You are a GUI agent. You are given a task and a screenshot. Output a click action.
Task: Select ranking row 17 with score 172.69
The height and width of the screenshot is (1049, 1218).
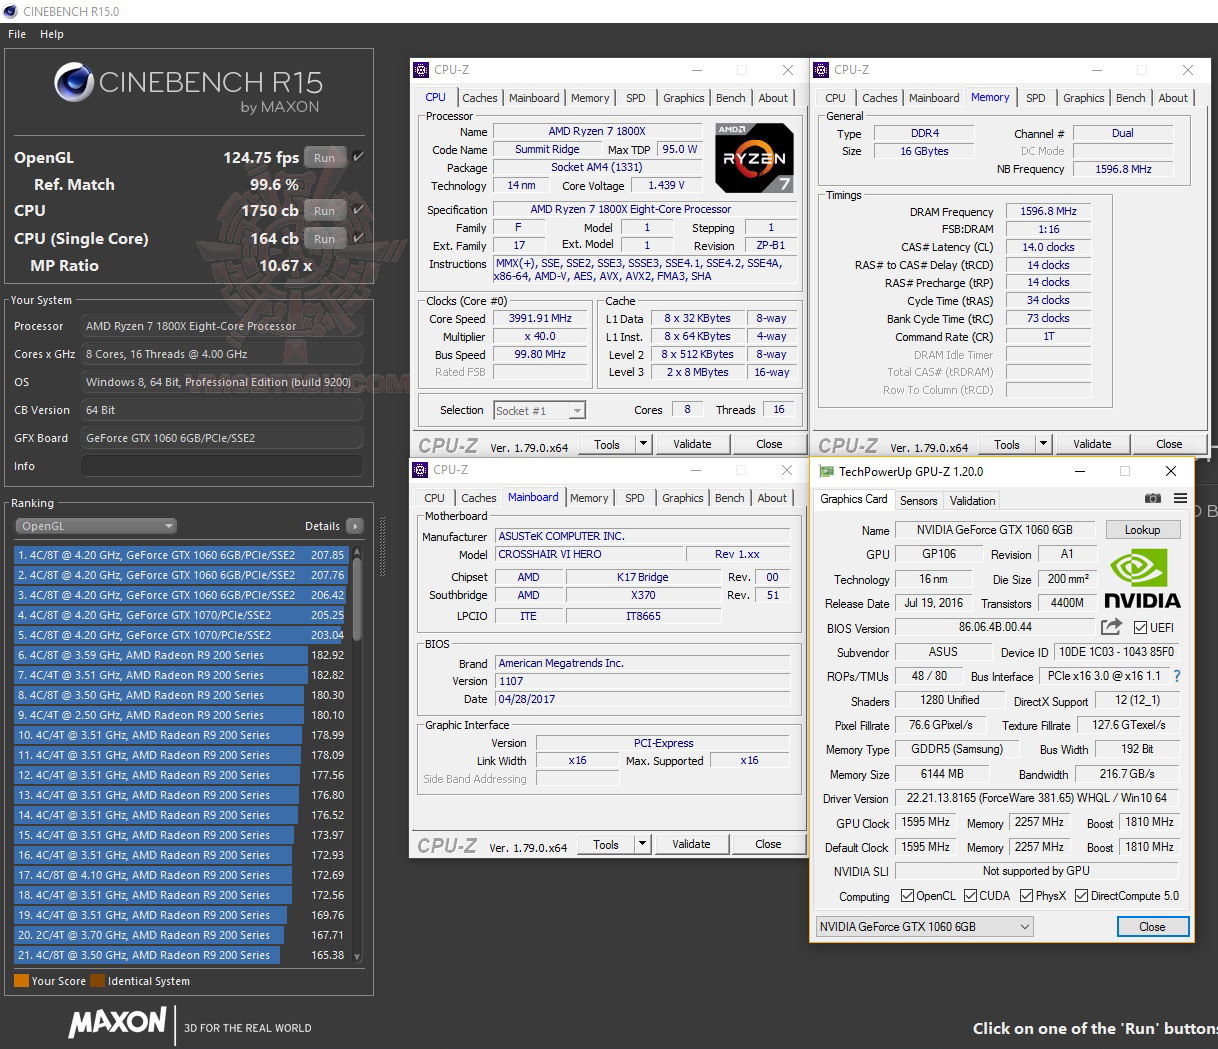[x=180, y=875]
